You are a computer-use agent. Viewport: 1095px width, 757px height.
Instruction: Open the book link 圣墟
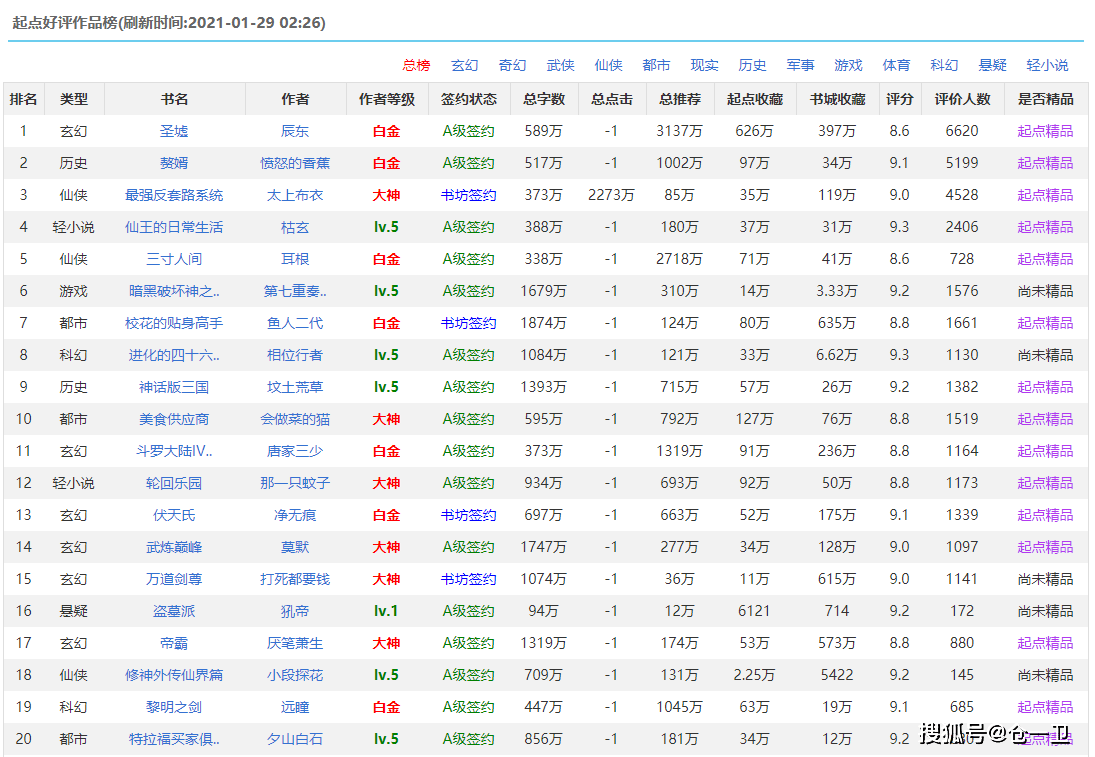click(174, 131)
